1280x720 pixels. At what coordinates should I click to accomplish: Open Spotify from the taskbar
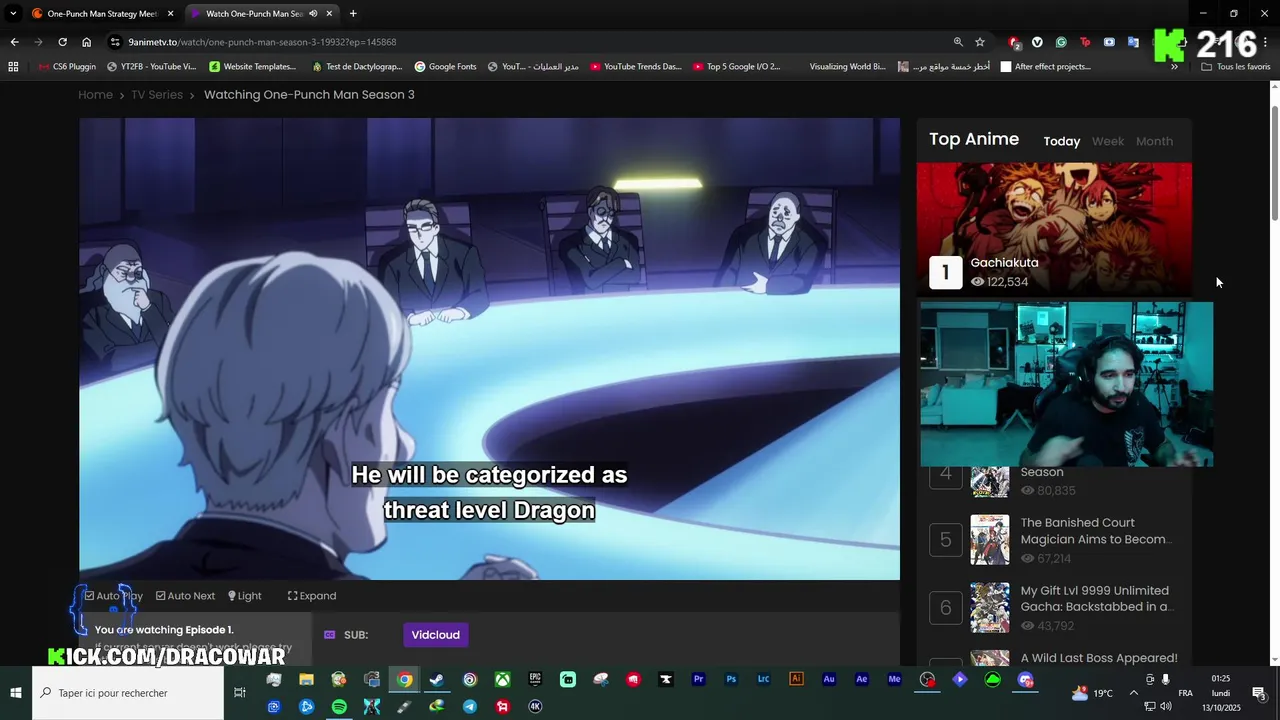coord(339,707)
